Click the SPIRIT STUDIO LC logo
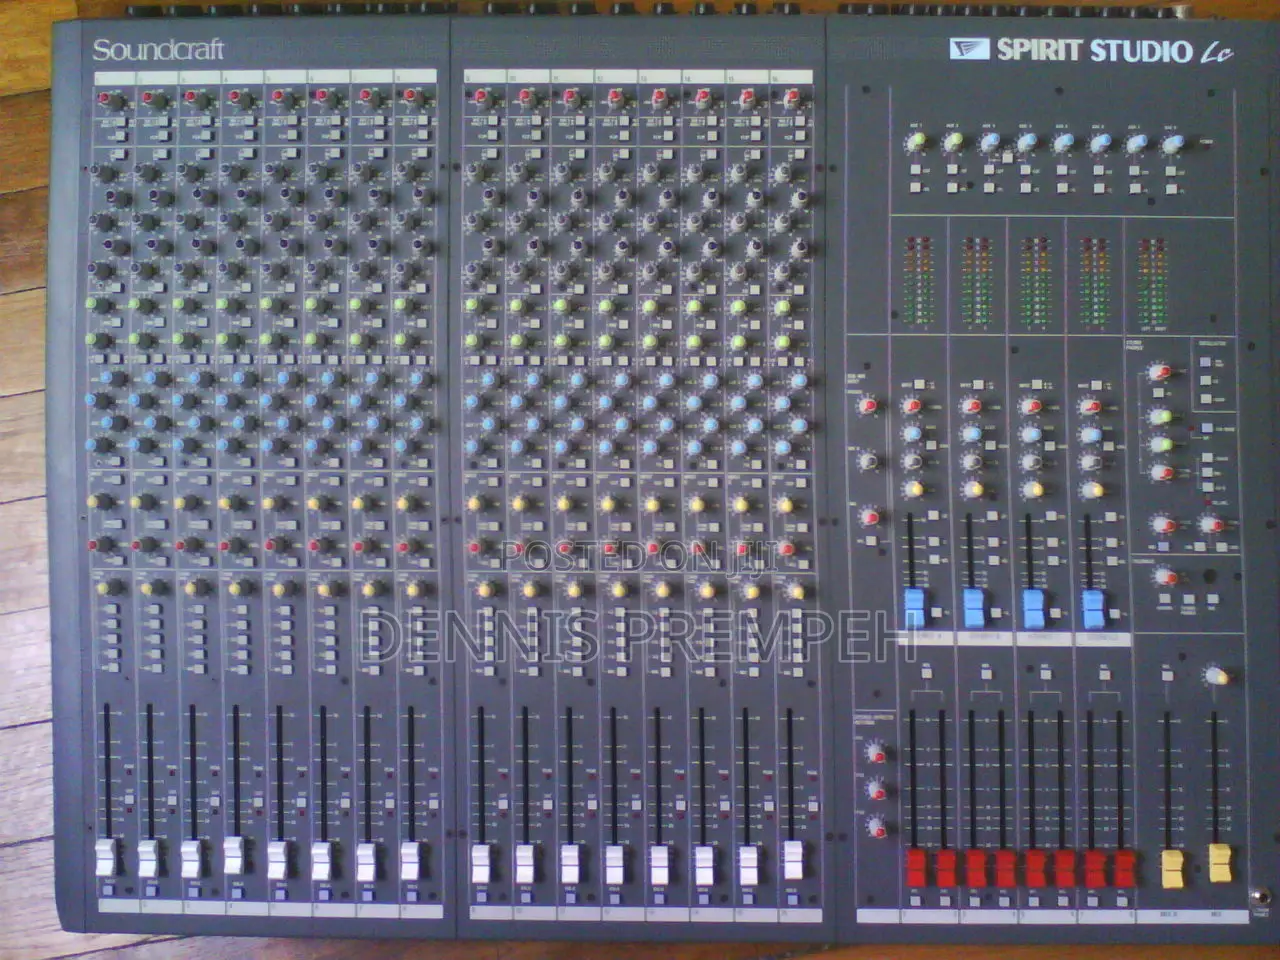 (x=1091, y=50)
